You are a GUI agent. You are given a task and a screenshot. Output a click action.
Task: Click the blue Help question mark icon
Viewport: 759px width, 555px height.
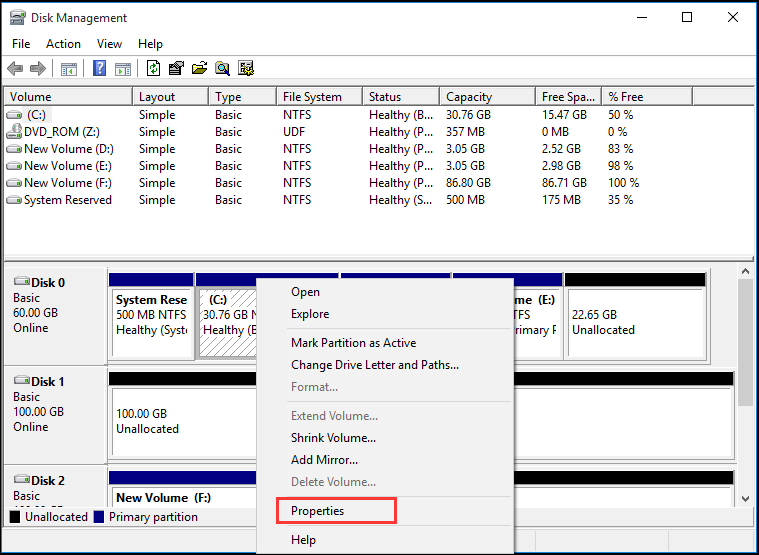point(100,69)
